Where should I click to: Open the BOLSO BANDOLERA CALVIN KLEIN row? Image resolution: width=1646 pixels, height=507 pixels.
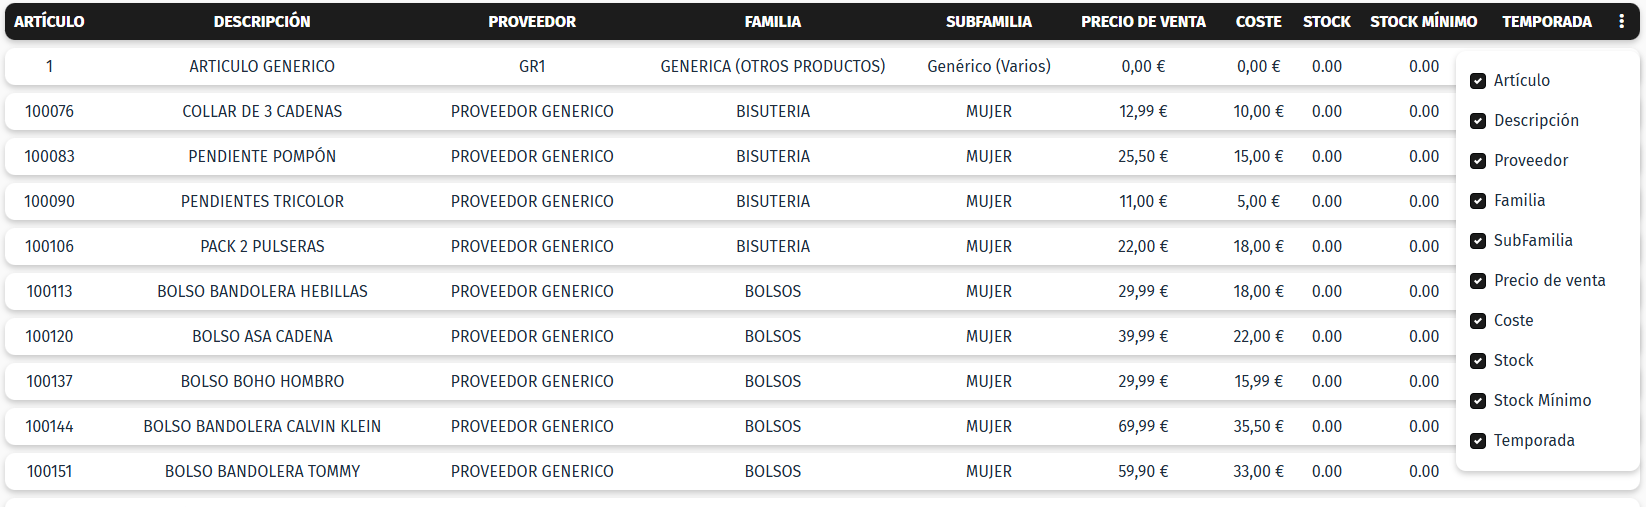pyautogui.click(x=262, y=426)
